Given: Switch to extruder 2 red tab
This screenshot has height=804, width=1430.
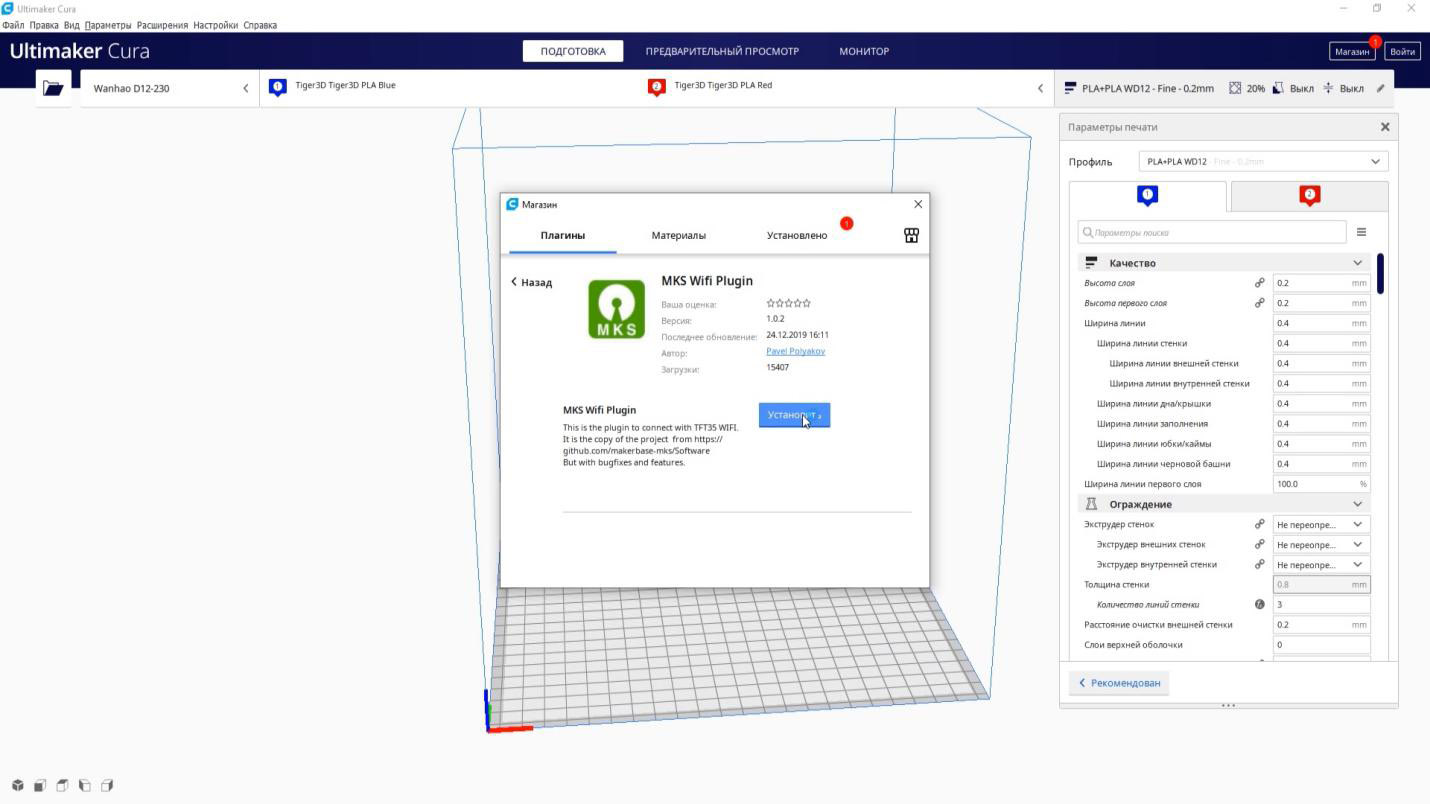Looking at the screenshot, I should tap(1309, 196).
